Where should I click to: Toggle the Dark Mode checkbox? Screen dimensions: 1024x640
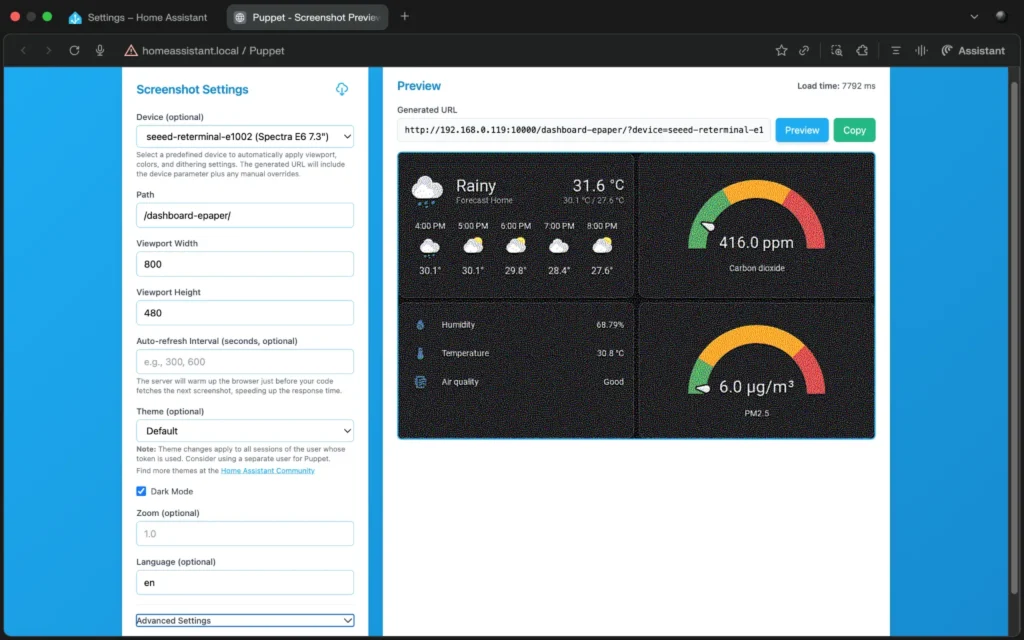[x=141, y=491]
